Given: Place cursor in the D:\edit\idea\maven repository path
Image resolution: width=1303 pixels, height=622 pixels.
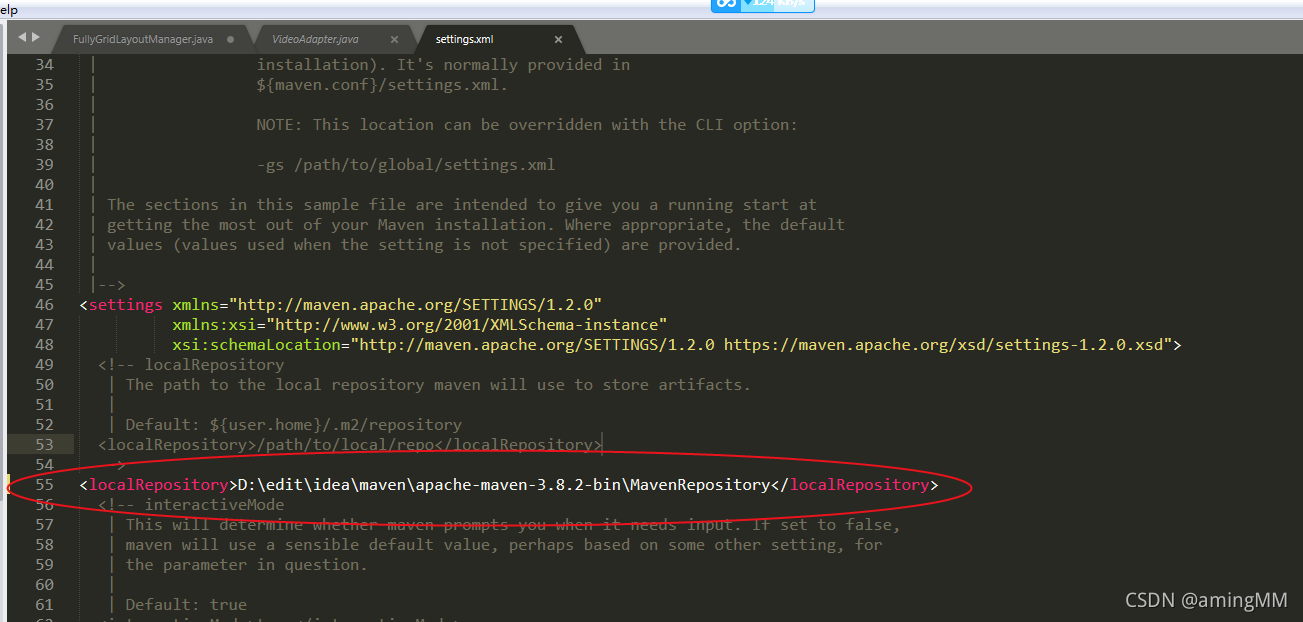Looking at the screenshot, I should [503, 484].
